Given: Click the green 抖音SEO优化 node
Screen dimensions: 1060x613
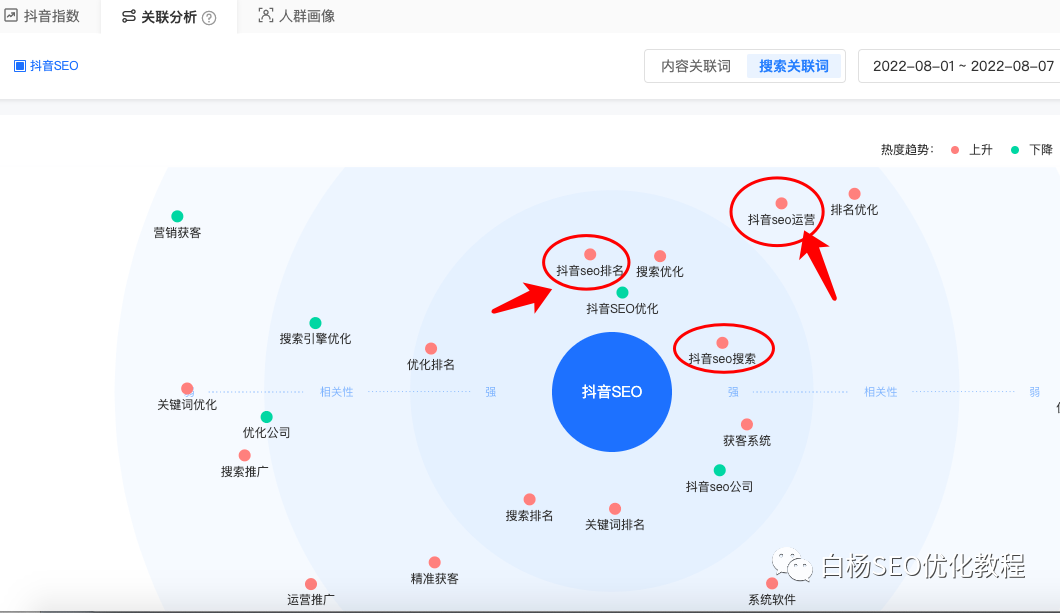Looking at the screenshot, I should tap(622, 293).
